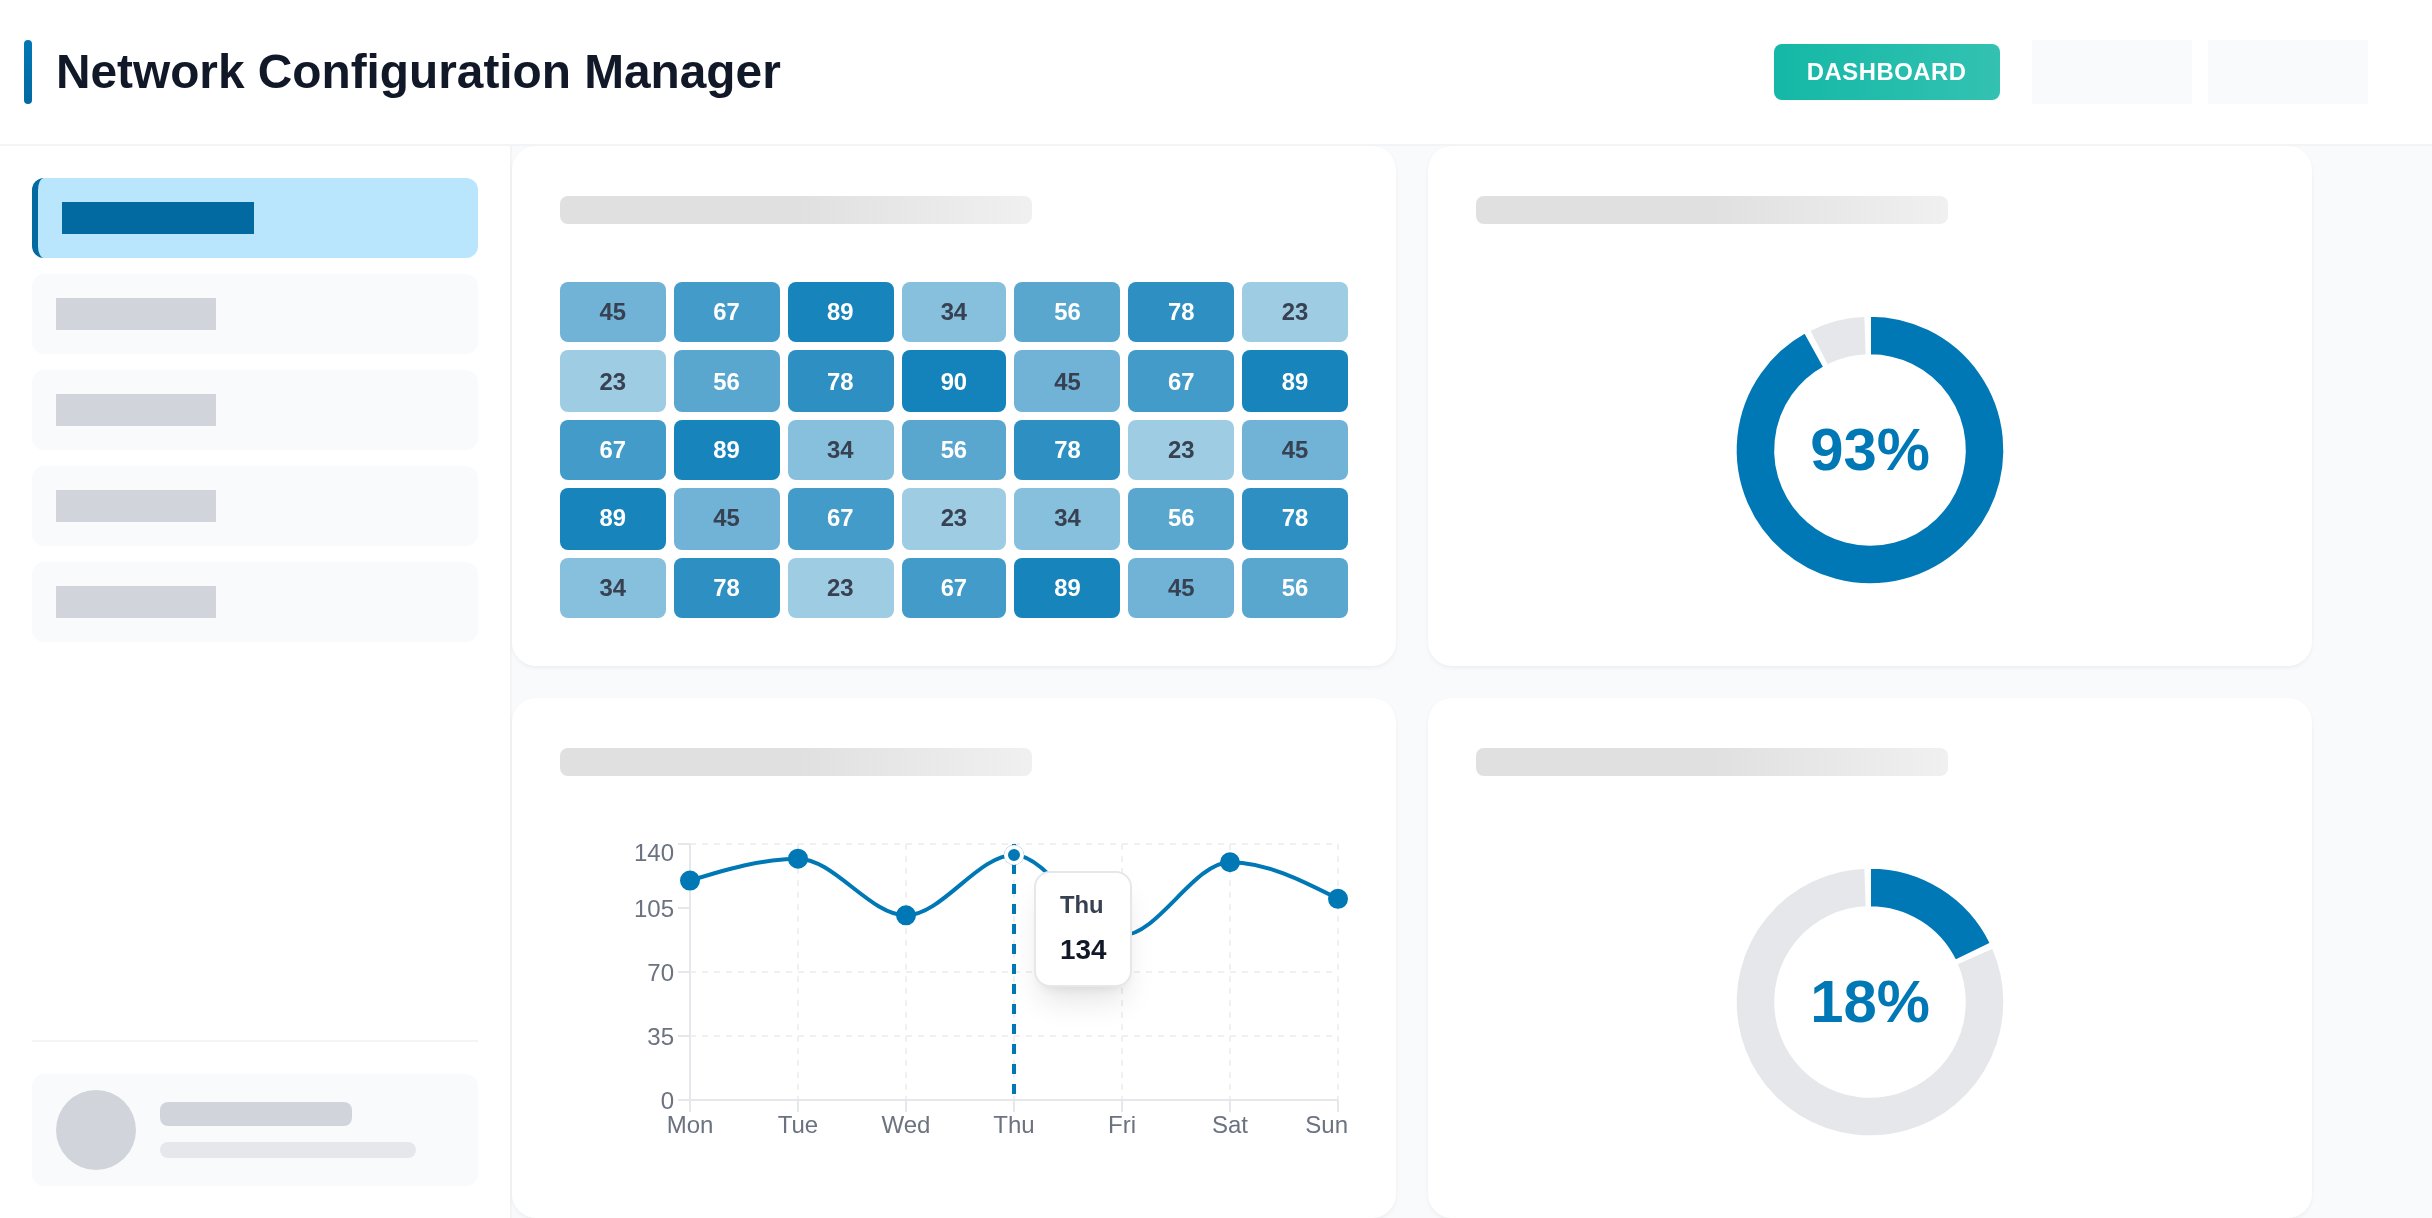
Task: Click the heatmap cell showing value 90
Action: coord(953,381)
